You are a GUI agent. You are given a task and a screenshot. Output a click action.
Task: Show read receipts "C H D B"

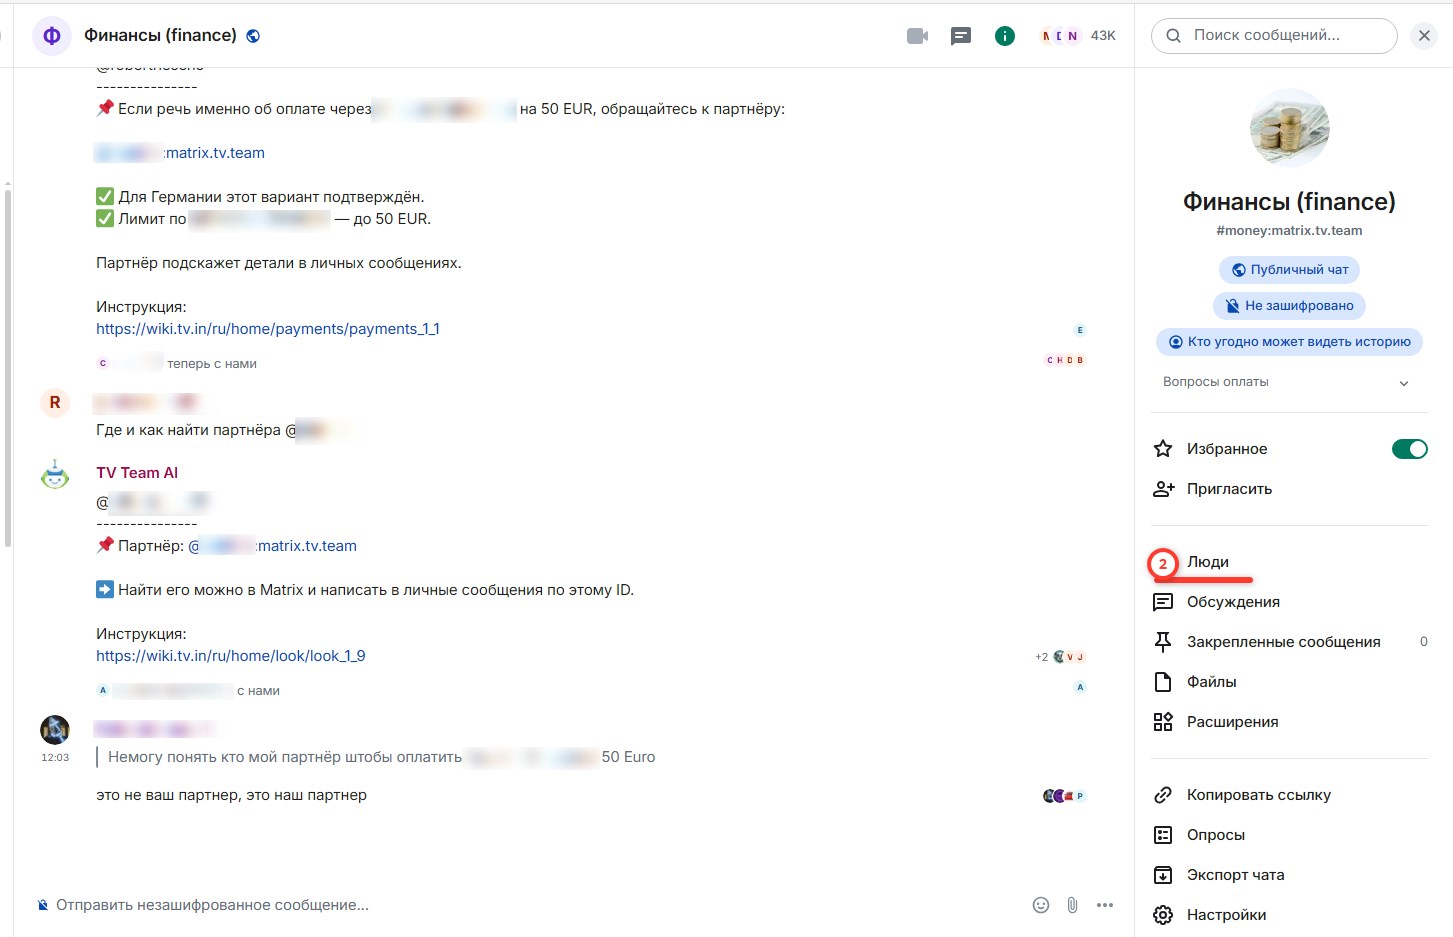pyautogui.click(x=1065, y=360)
